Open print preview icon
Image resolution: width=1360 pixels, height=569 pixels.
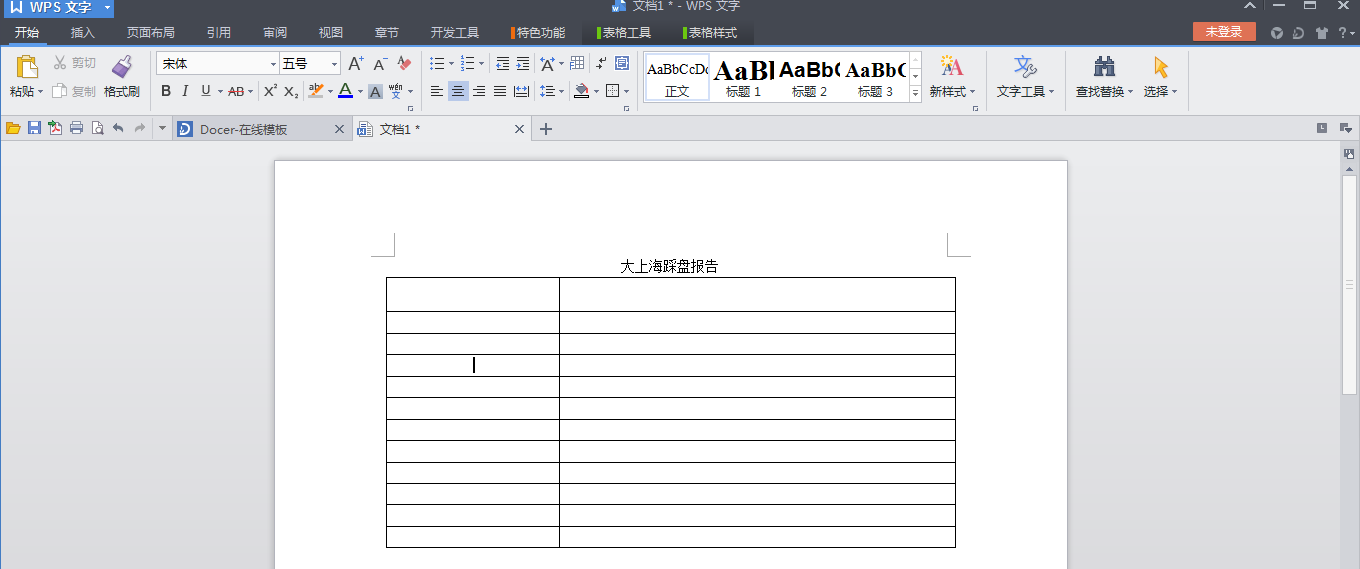click(97, 128)
